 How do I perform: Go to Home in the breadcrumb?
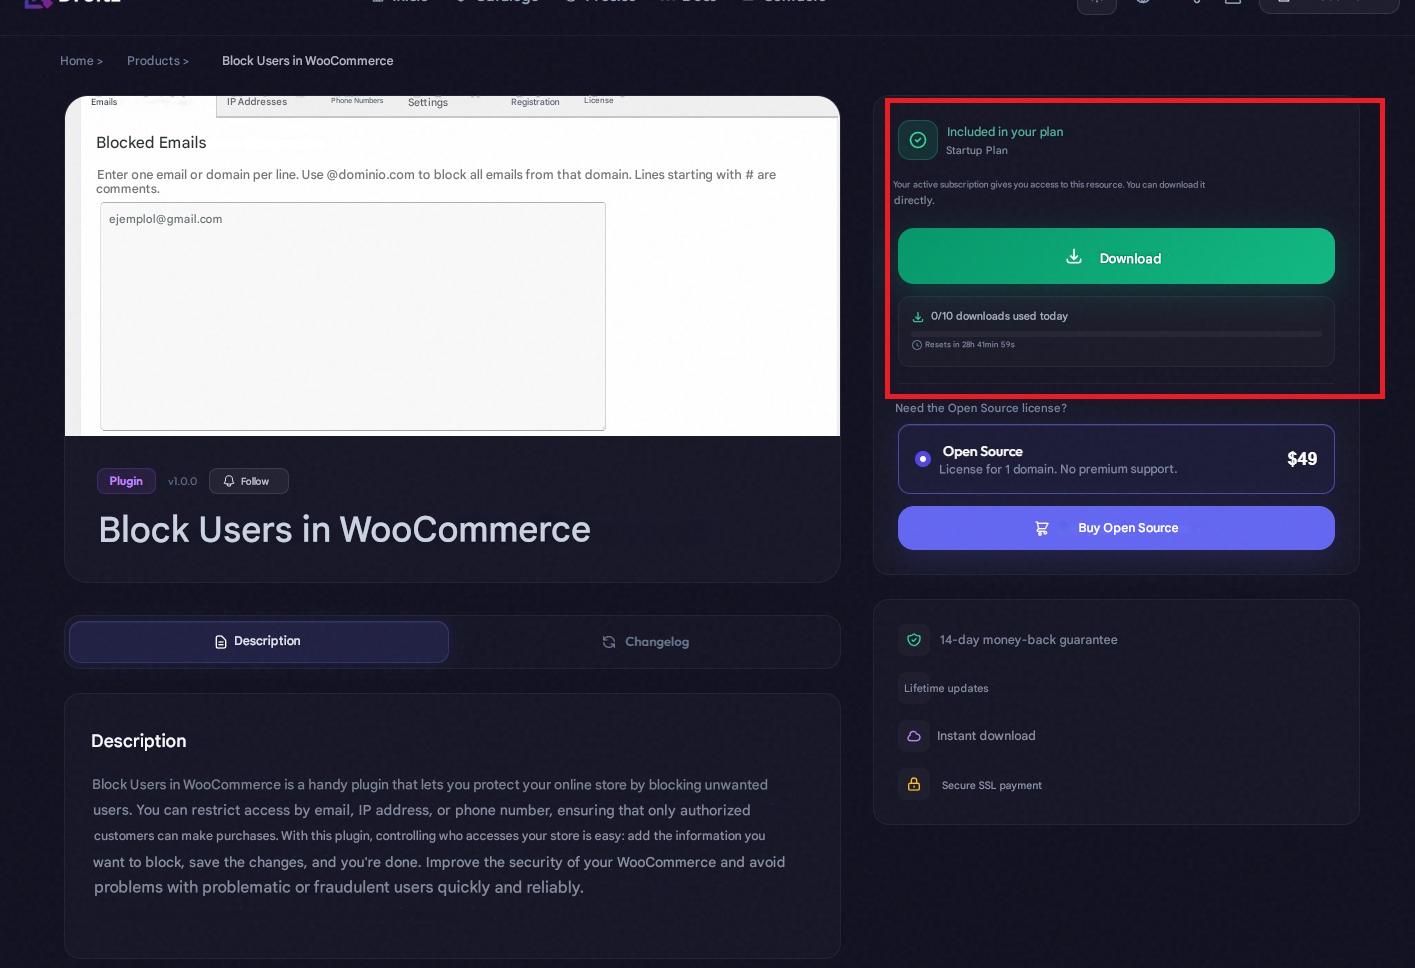76,61
